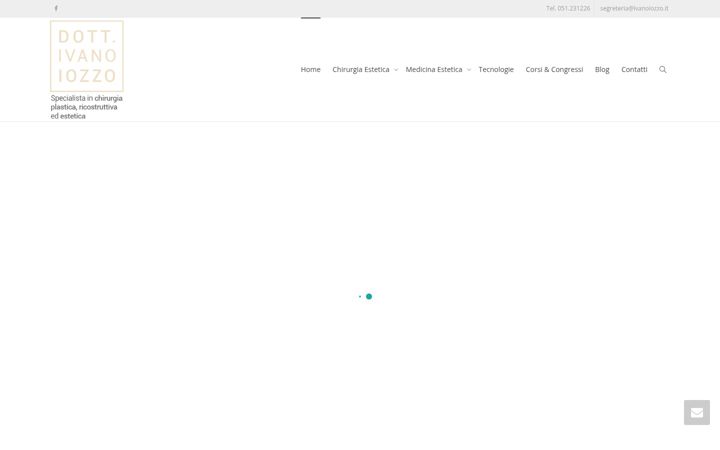
Task: Open the Blog page
Action: (x=602, y=69)
